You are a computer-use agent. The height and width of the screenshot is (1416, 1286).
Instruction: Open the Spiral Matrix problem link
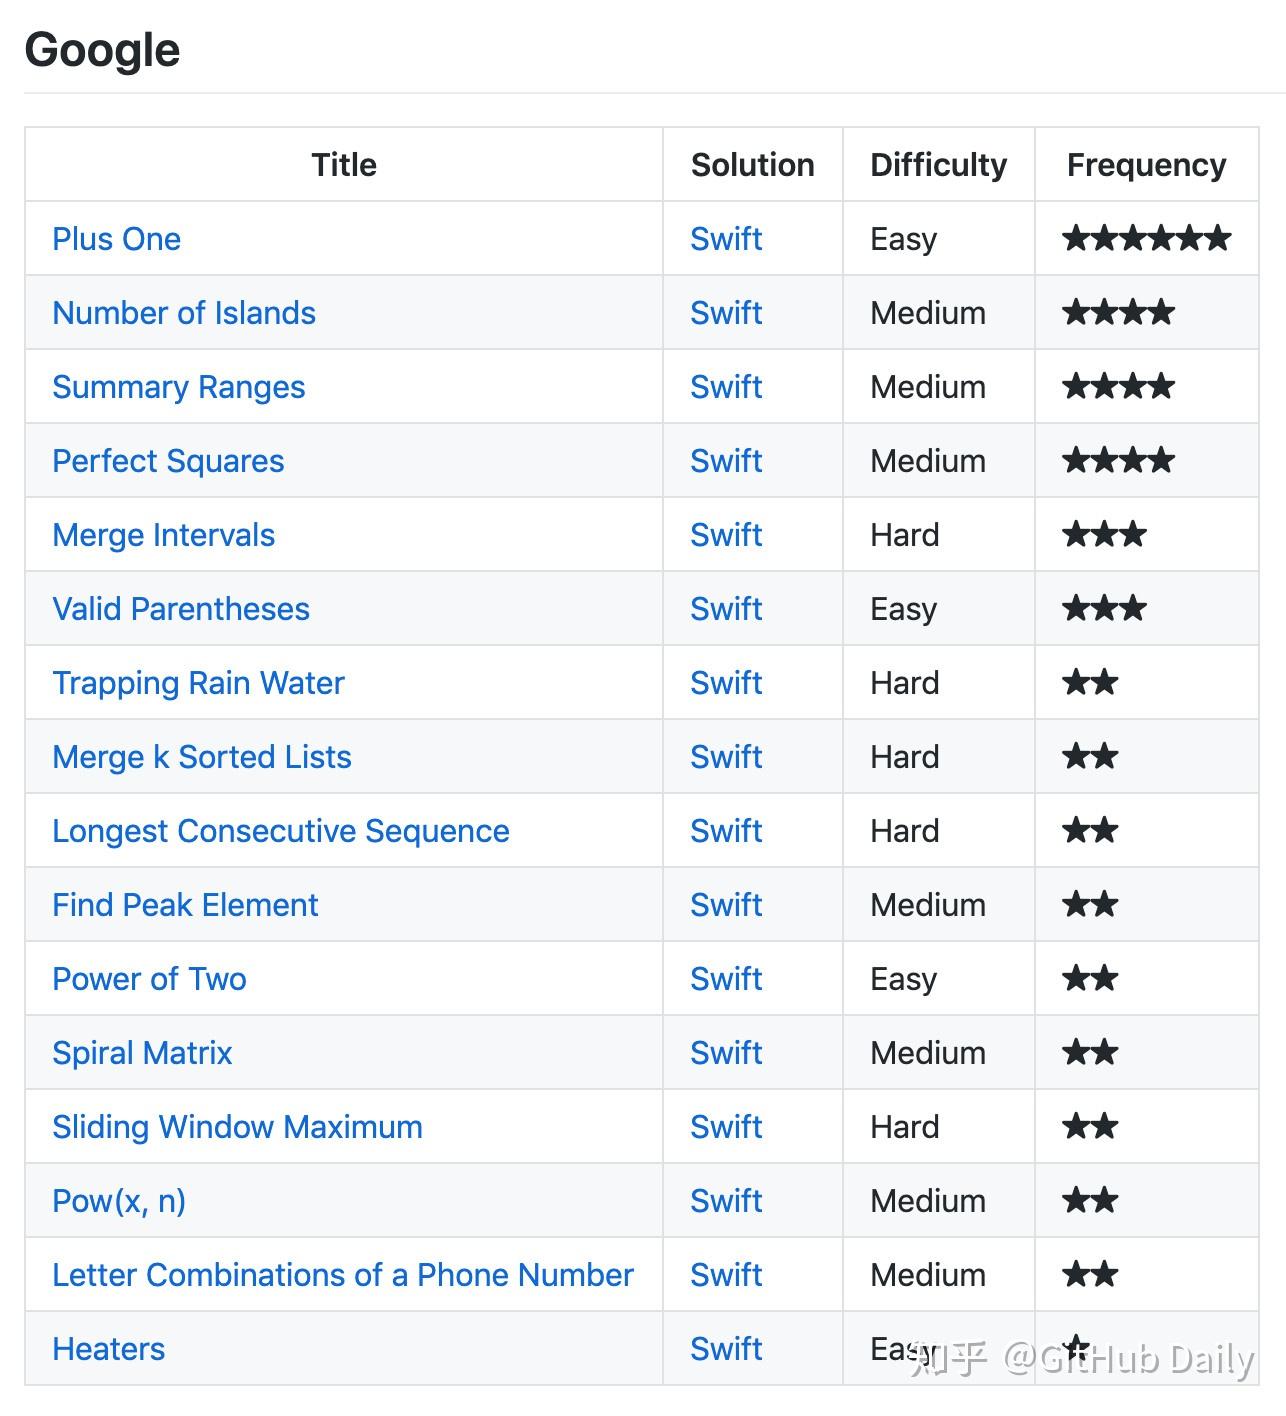click(142, 1053)
